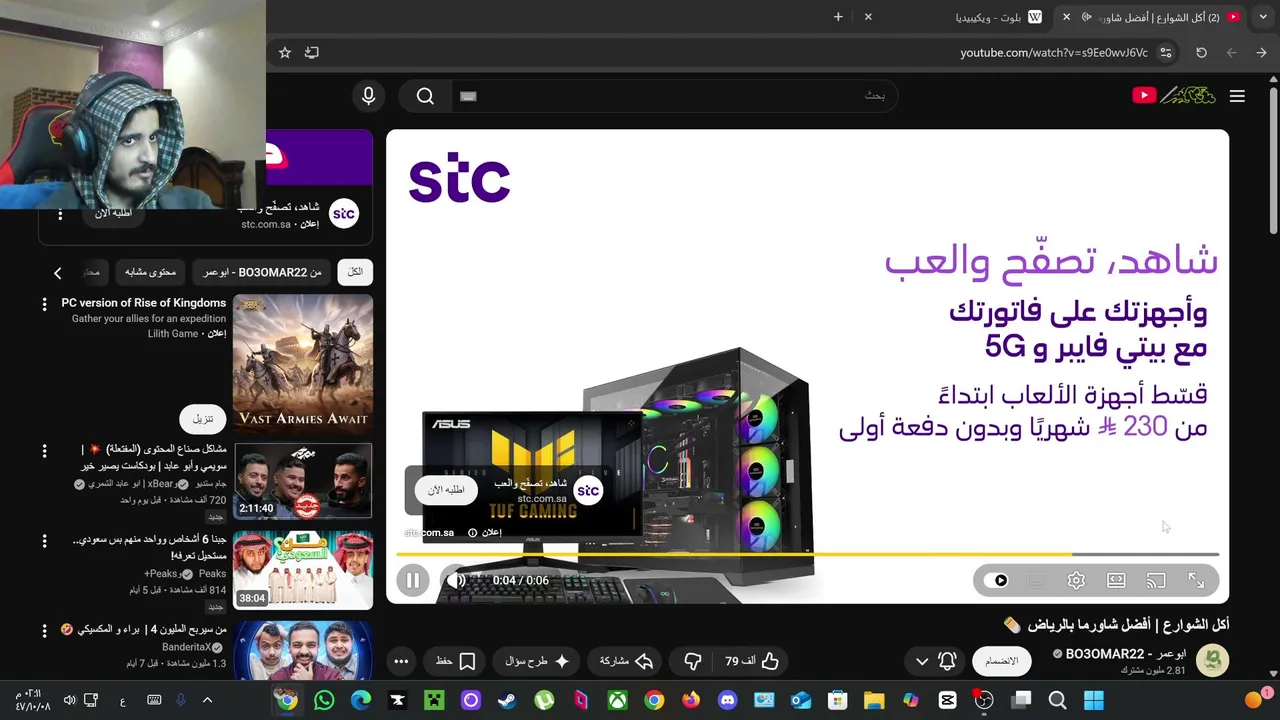This screenshot has width=1280, height=720.
Task: Enter full screen video mode
Action: [1196, 580]
